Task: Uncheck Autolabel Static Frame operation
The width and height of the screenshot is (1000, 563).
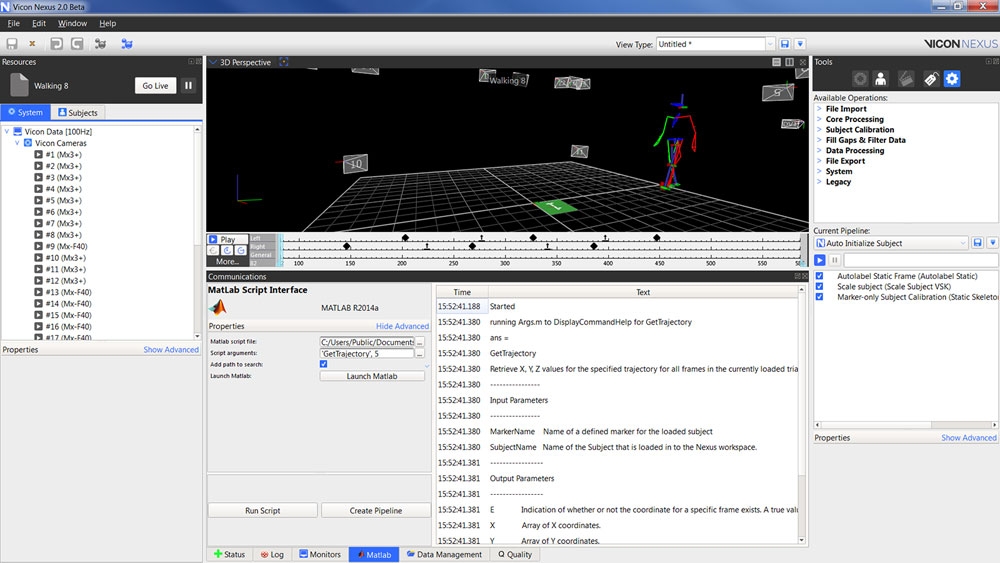Action: [820, 276]
